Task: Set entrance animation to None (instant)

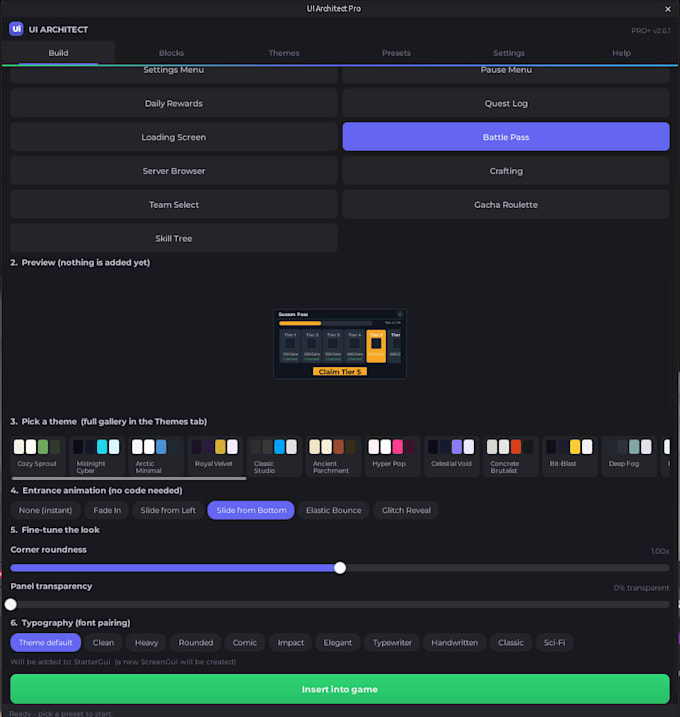Action: pos(45,510)
